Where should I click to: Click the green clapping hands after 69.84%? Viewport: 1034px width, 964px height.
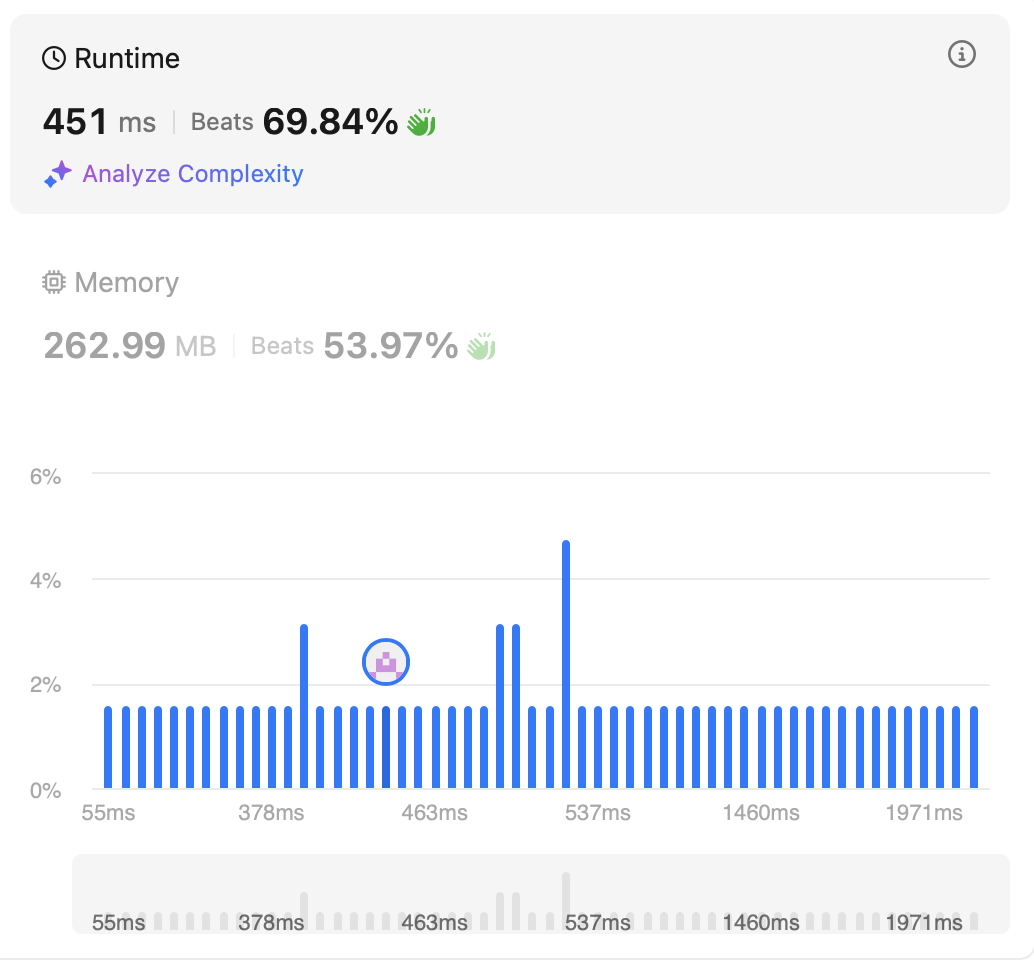[421, 123]
